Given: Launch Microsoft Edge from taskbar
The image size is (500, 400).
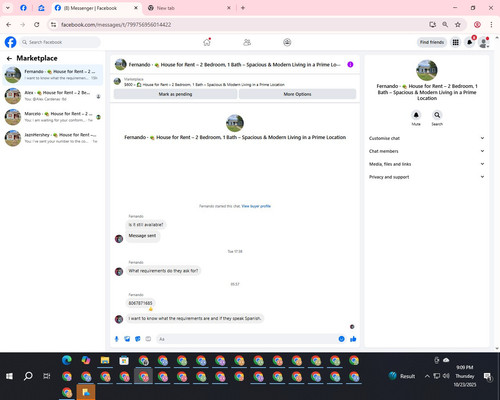Looking at the screenshot, I should point(67,360).
